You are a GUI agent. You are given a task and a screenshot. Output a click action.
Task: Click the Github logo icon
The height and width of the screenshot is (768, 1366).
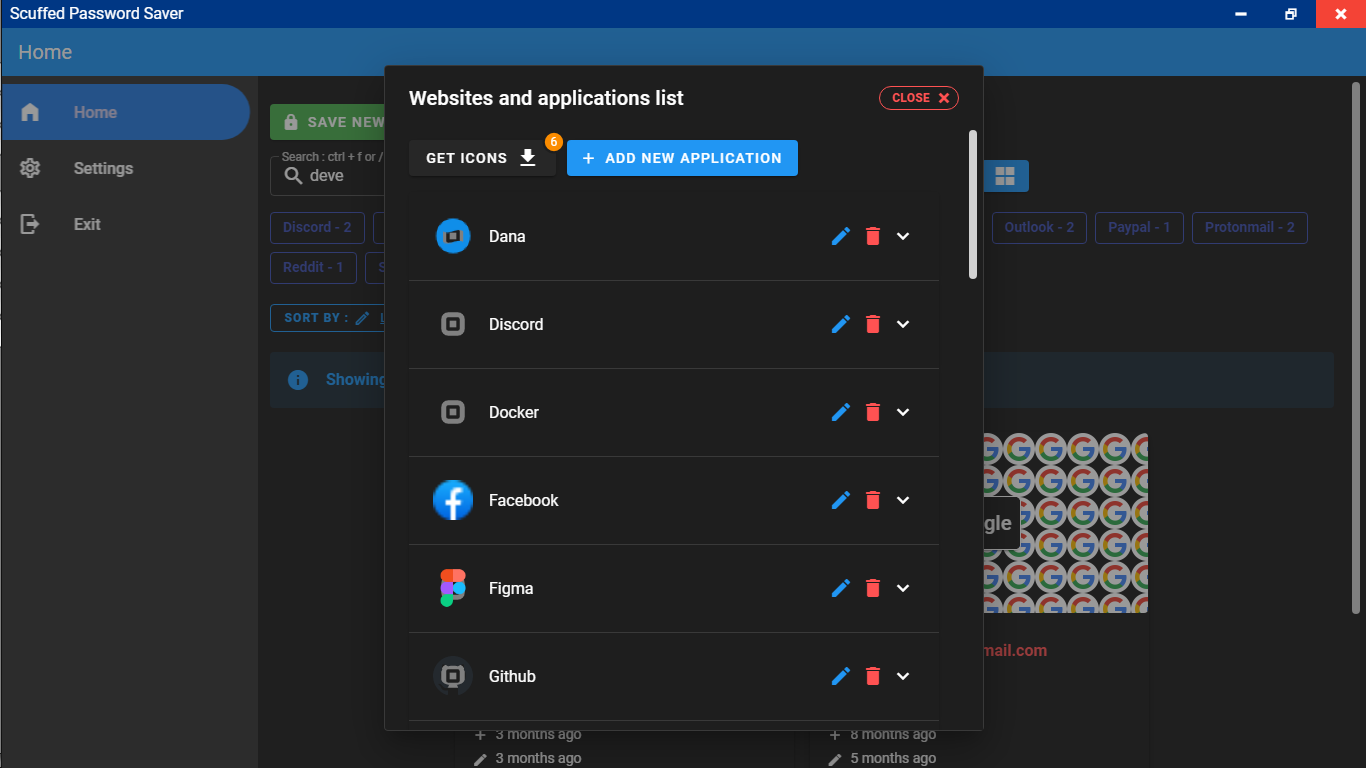(453, 676)
